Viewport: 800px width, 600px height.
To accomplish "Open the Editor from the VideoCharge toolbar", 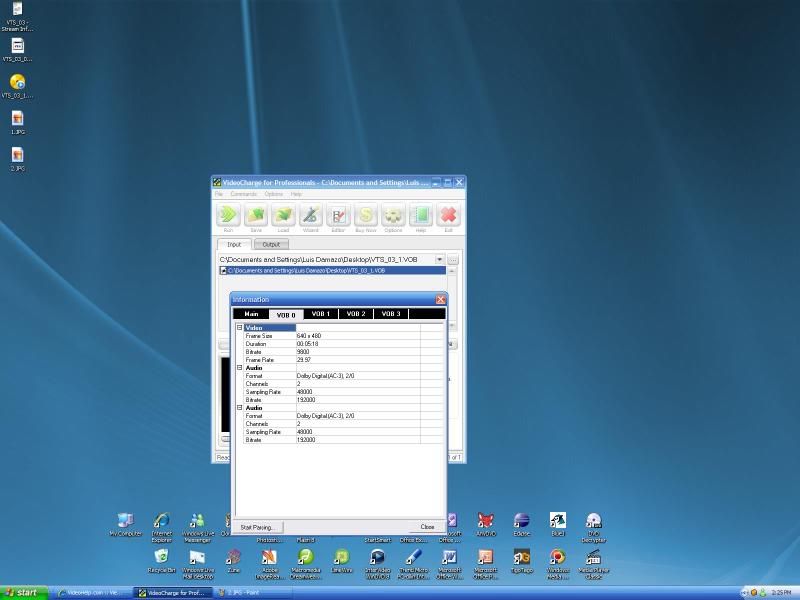I will pos(338,215).
